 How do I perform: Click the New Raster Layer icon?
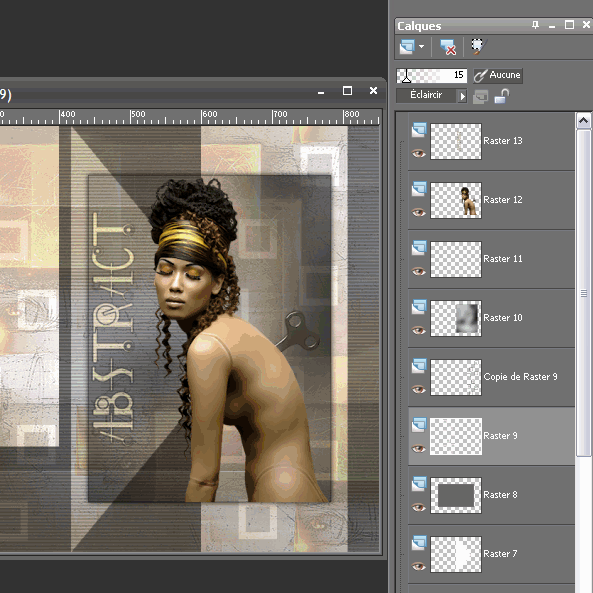point(407,47)
